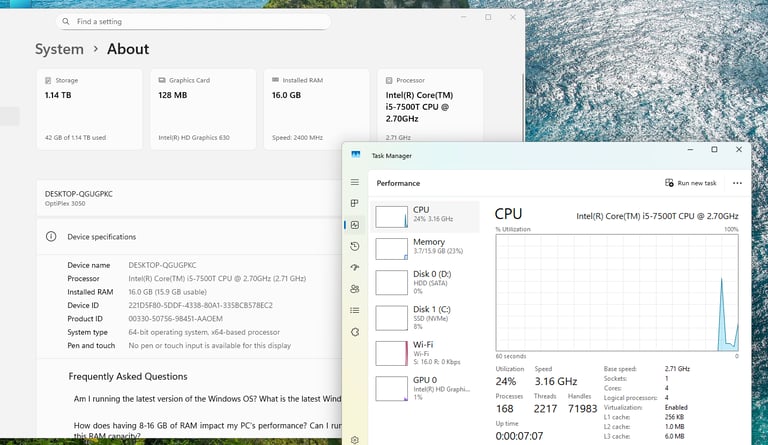Click Task Manager app icon in title bar
This screenshot has height=445, width=768.
click(356, 155)
